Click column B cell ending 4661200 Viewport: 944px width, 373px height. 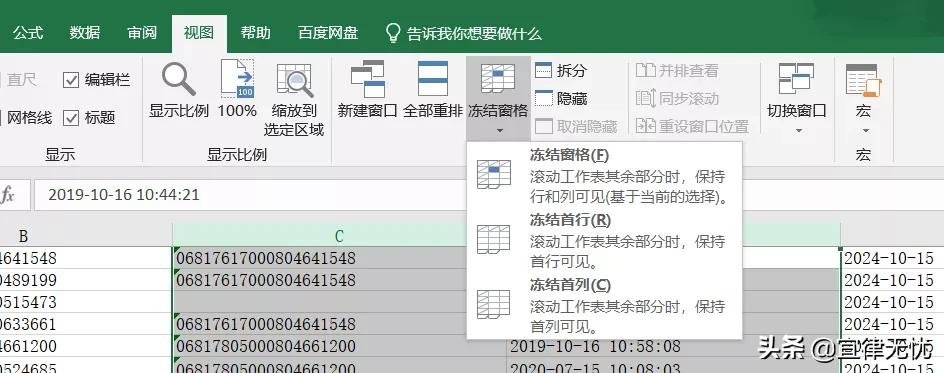pyautogui.click(x=86, y=346)
